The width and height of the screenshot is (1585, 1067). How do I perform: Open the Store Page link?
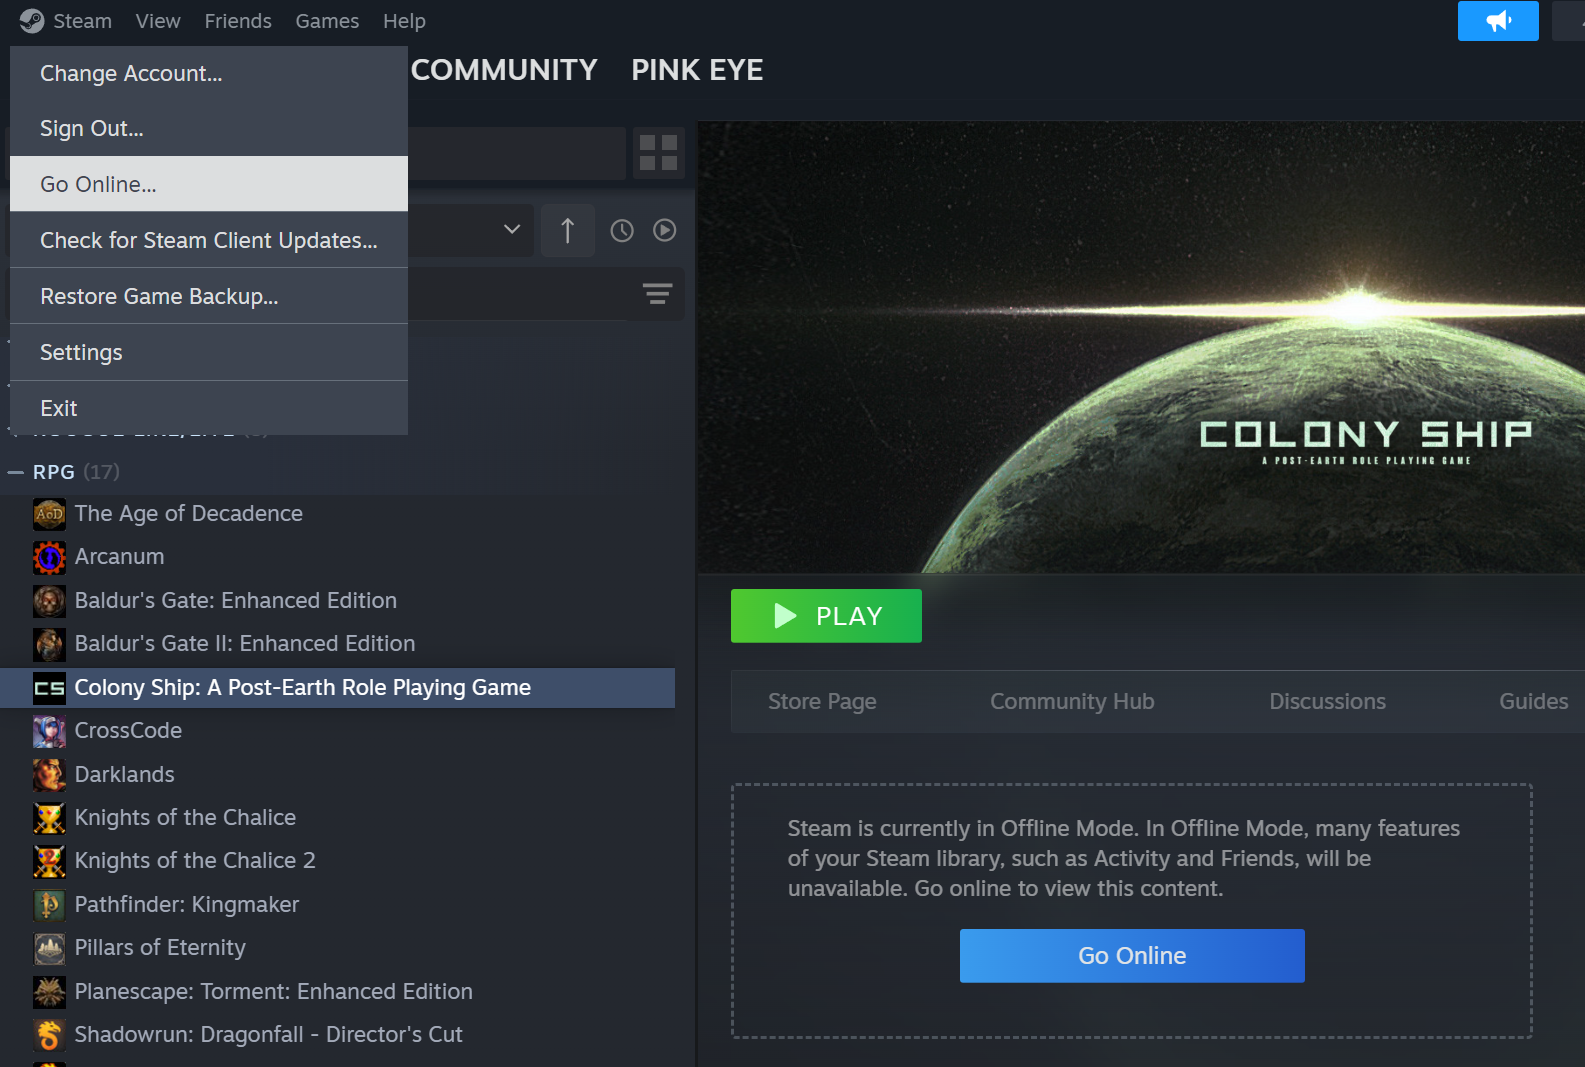pos(822,702)
